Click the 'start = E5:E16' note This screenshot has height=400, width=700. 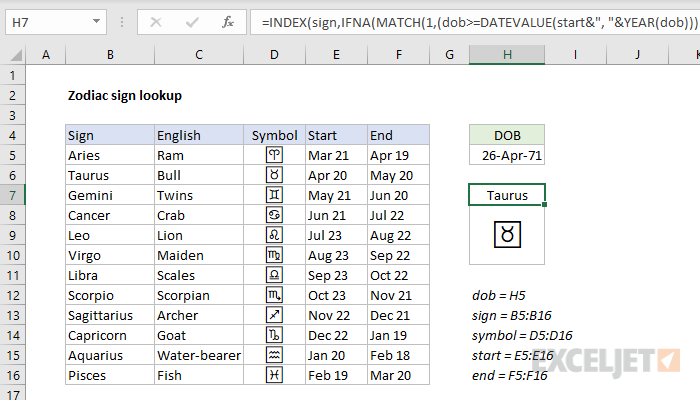(512, 355)
